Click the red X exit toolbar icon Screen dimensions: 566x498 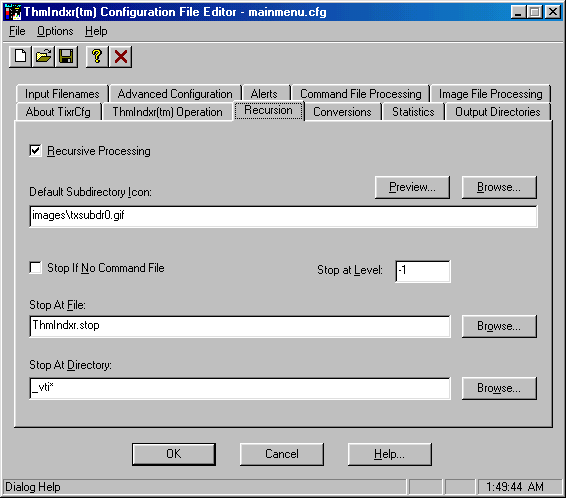(121, 57)
